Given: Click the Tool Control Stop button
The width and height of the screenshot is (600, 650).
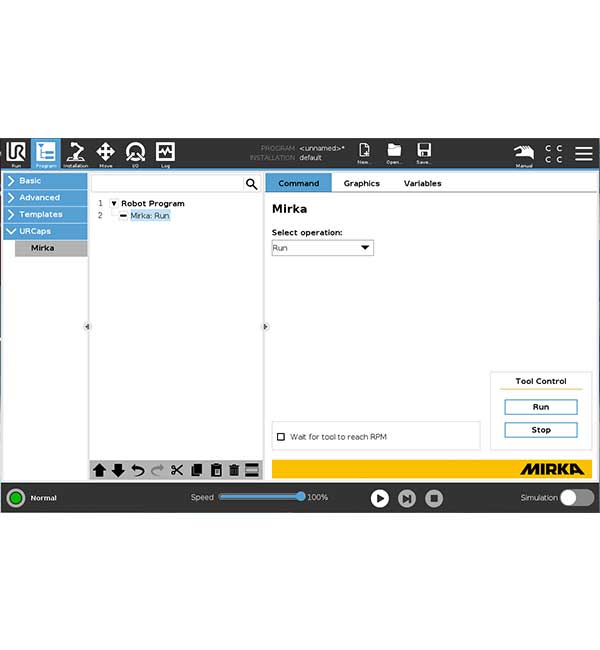Looking at the screenshot, I should [x=541, y=430].
